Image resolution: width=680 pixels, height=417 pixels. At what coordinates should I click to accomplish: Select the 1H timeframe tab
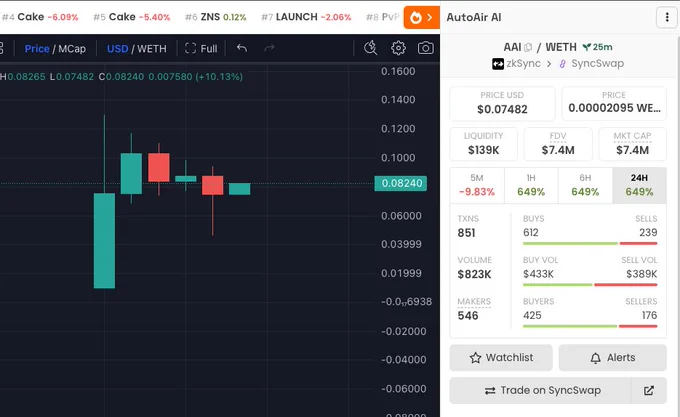pos(531,185)
